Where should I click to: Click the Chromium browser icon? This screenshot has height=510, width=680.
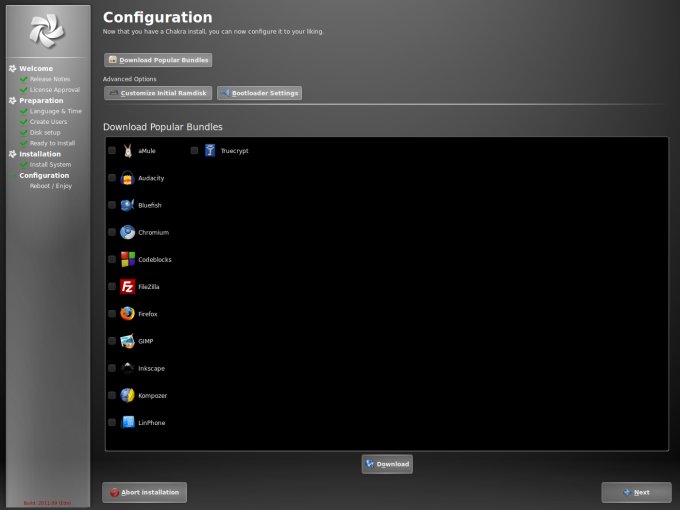(x=128, y=232)
